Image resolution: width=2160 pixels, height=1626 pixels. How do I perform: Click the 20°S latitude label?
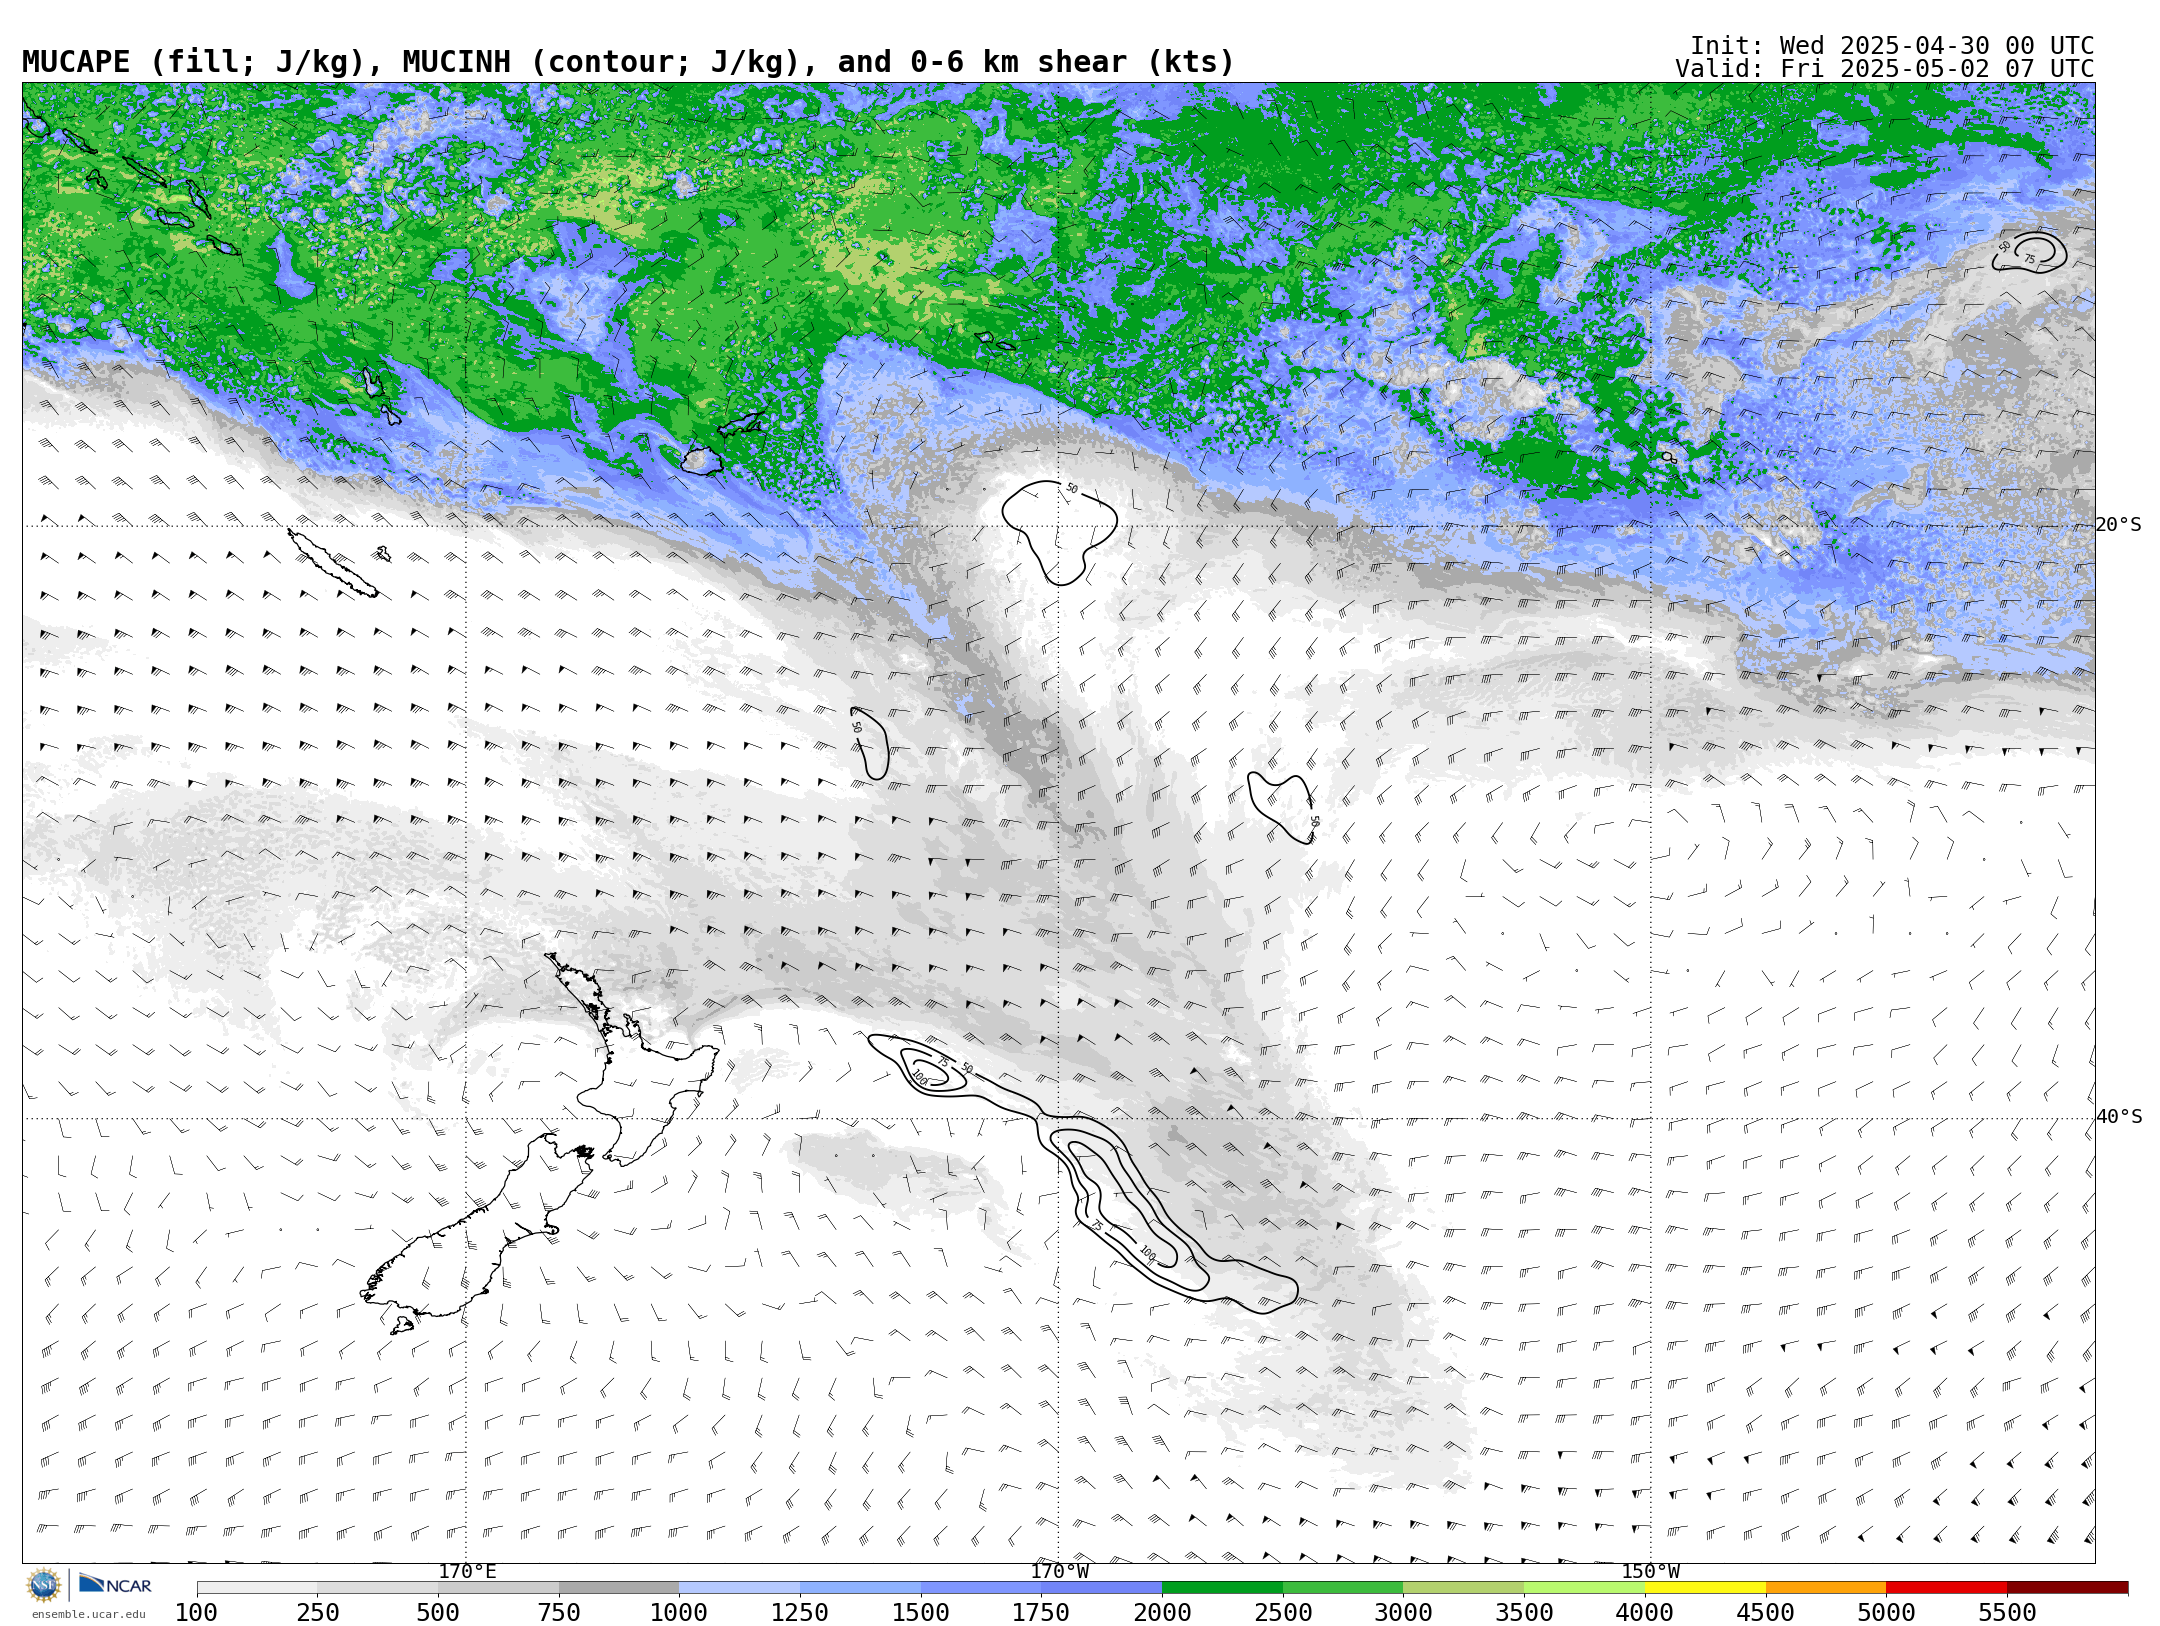point(2118,525)
